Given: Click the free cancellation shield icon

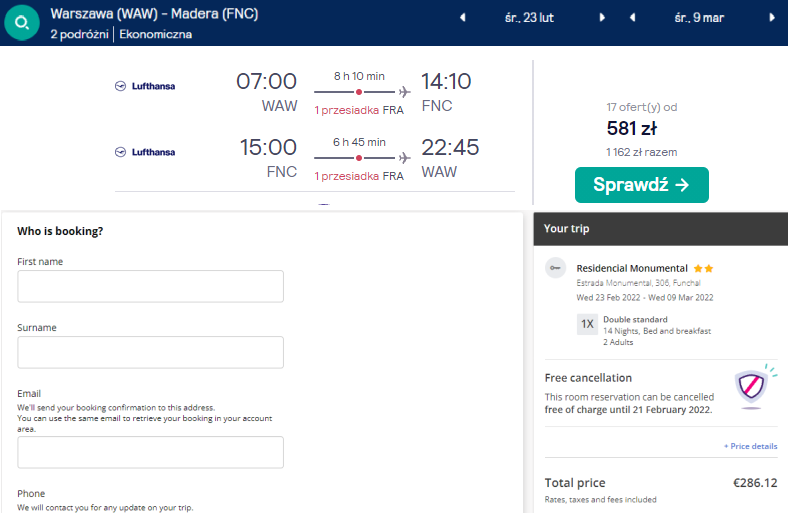Looking at the screenshot, I should [750, 385].
